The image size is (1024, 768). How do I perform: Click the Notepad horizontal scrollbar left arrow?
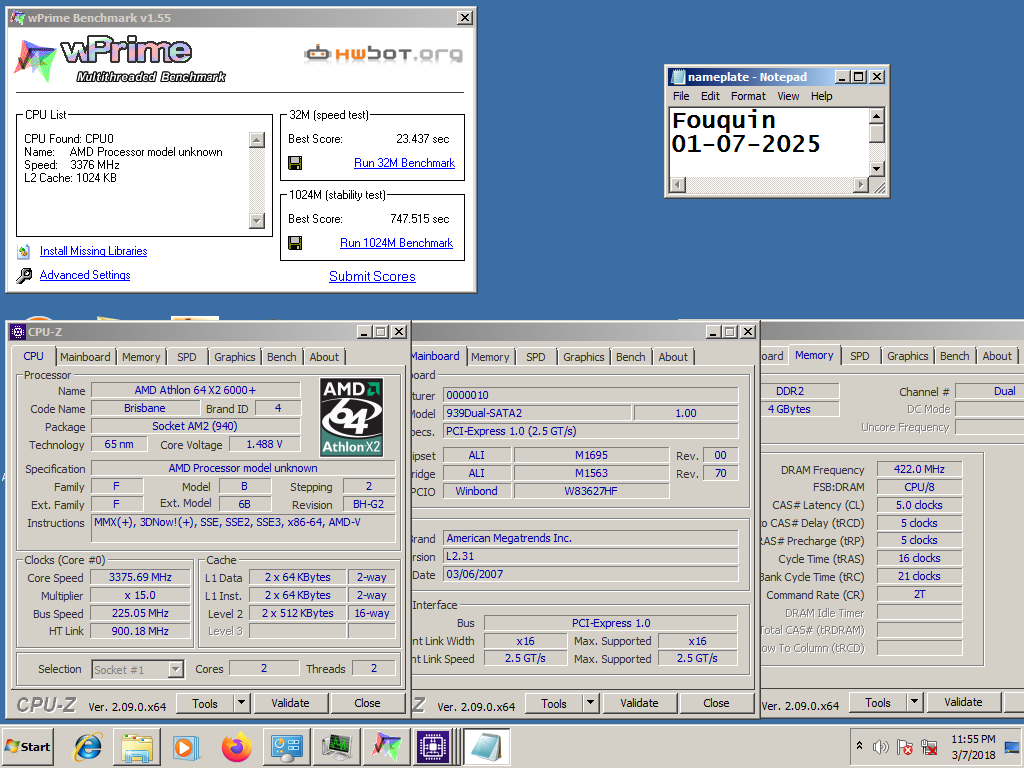click(x=679, y=185)
